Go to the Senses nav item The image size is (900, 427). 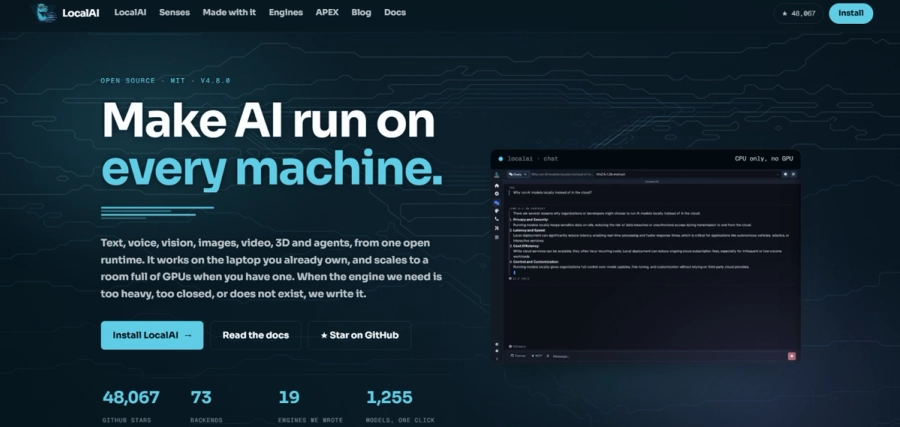[x=174, y=12]
